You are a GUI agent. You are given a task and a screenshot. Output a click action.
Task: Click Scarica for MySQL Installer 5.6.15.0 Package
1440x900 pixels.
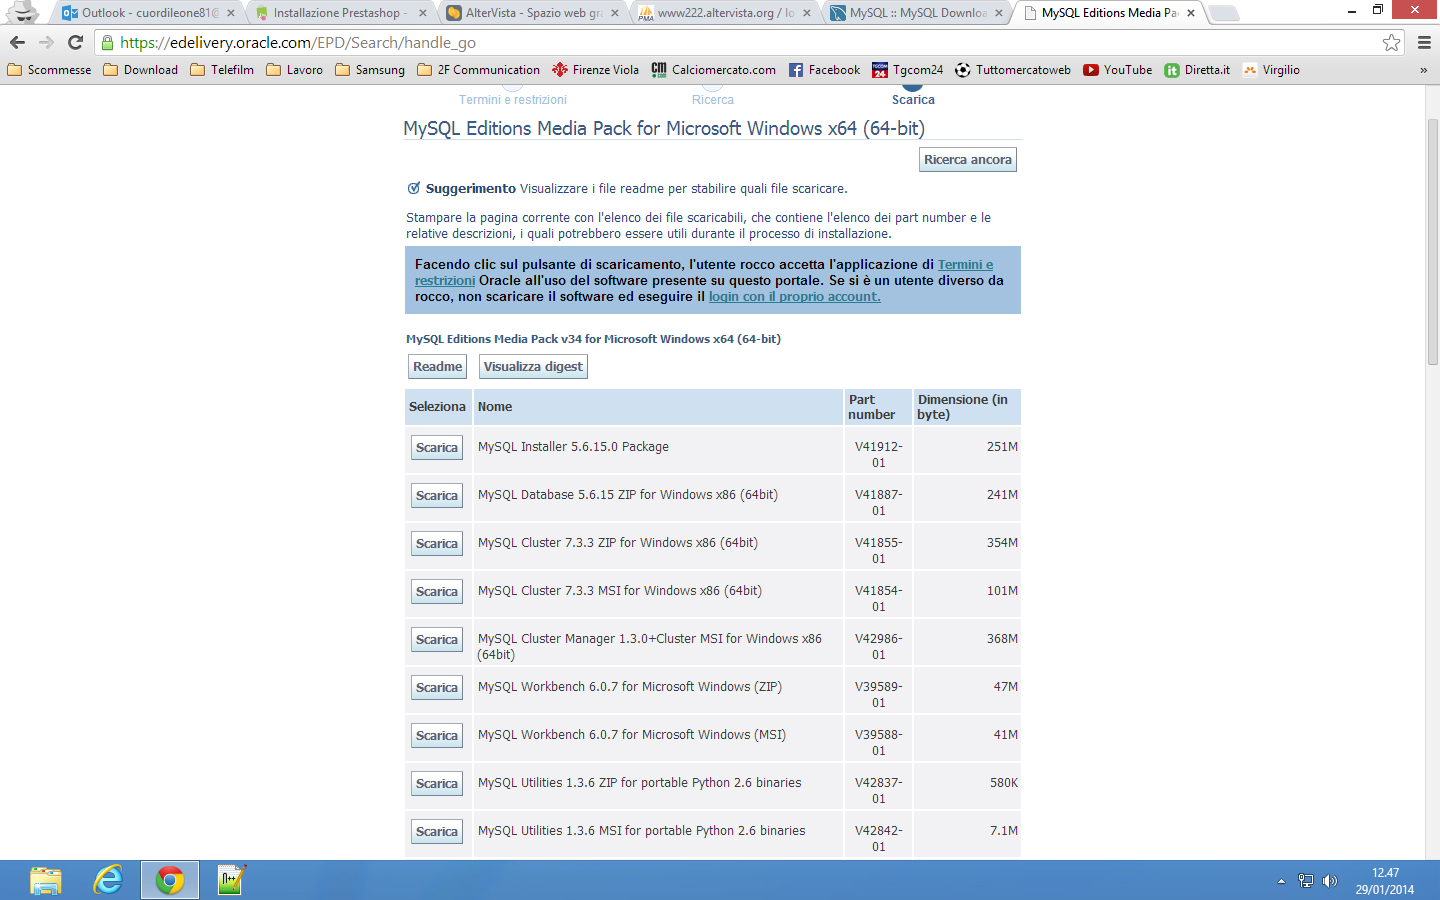click(437, 448)
